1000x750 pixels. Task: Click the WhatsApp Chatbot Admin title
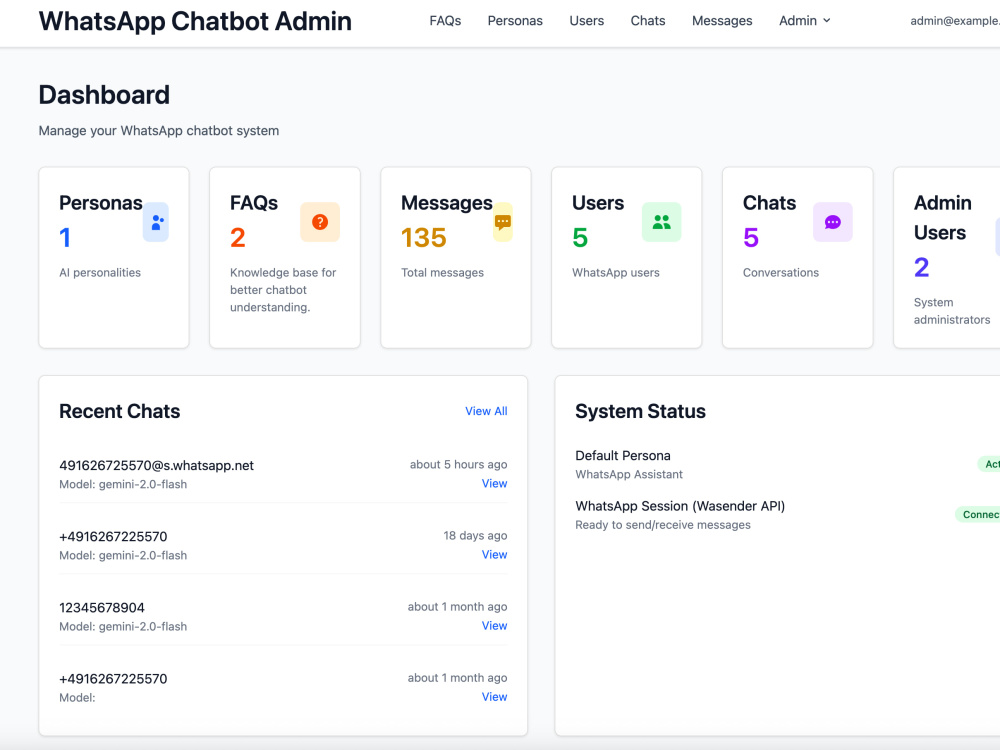tap(195, 21)
